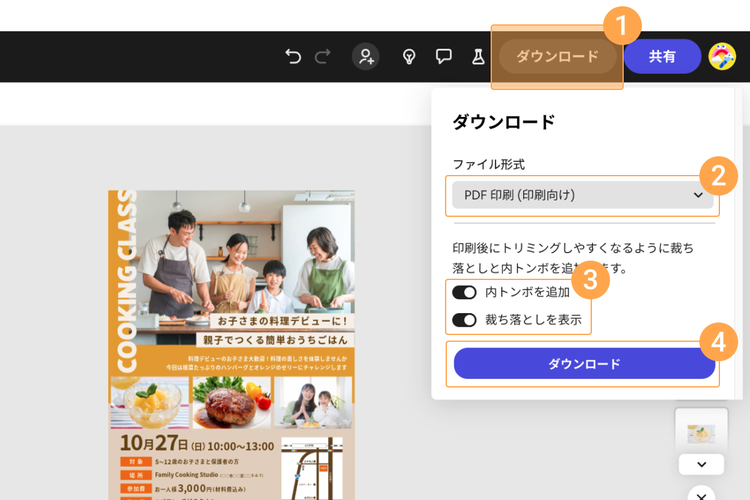
Task: Select the page thumbnail preview
Action: [701, 432]
